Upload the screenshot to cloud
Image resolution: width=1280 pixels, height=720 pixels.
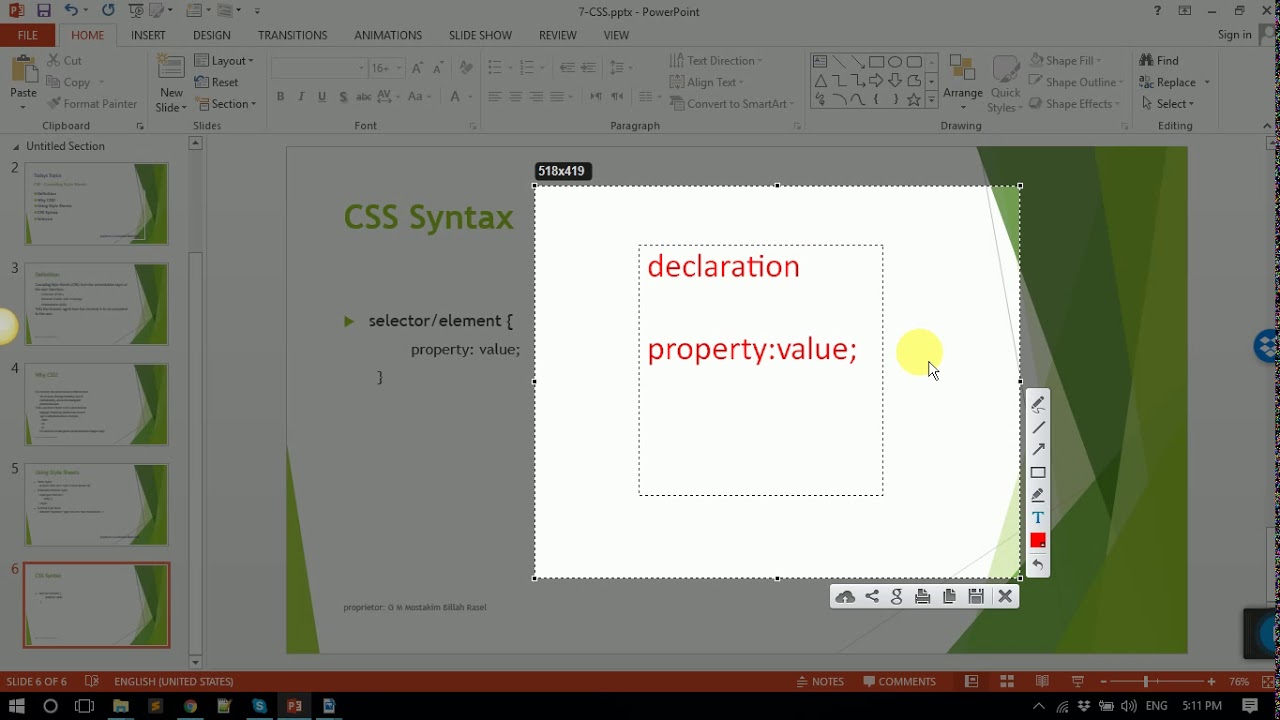click(845, 597)
